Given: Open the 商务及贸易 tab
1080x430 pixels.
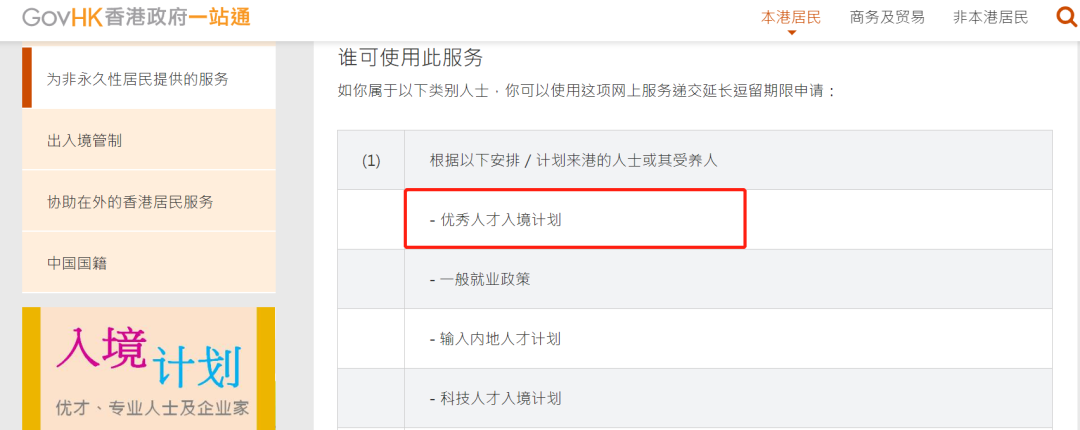Looking at the screenshot, I should [x=887, y=18].
